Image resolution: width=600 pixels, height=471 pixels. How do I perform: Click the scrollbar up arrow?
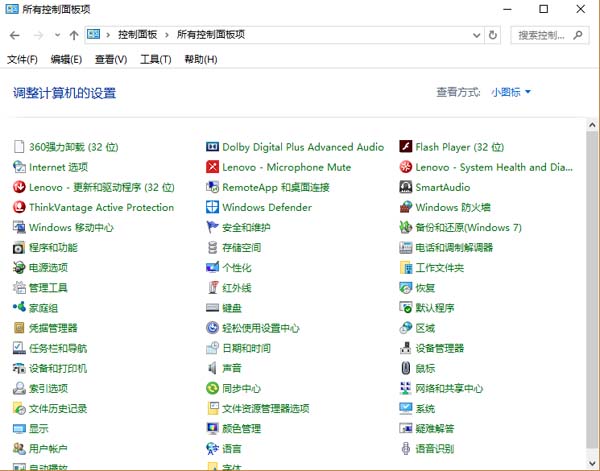pos(592,125)
